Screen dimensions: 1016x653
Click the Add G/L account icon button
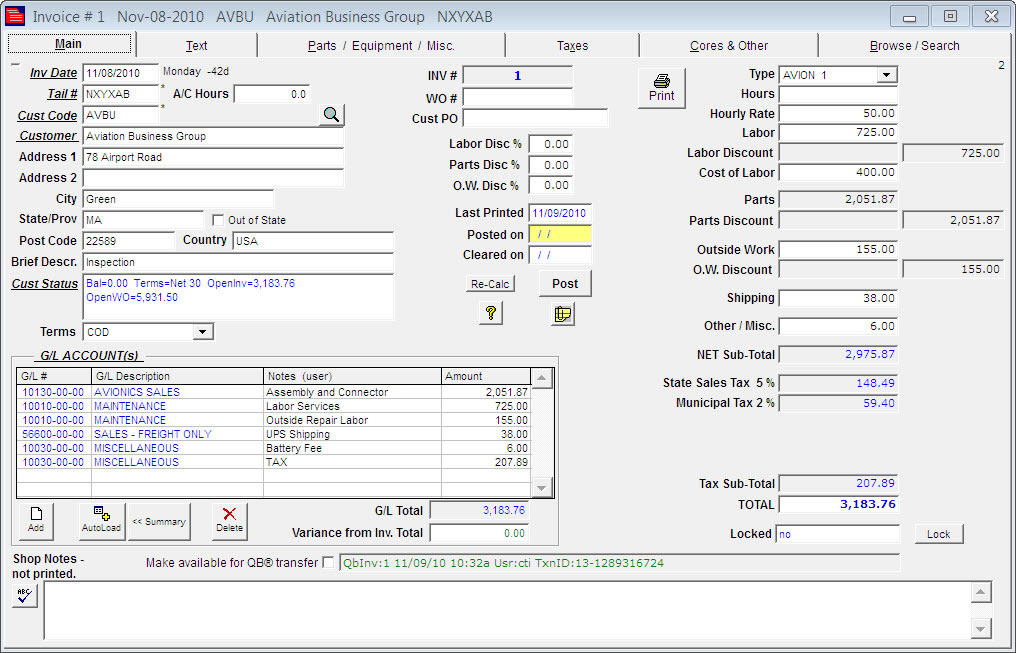36,520
